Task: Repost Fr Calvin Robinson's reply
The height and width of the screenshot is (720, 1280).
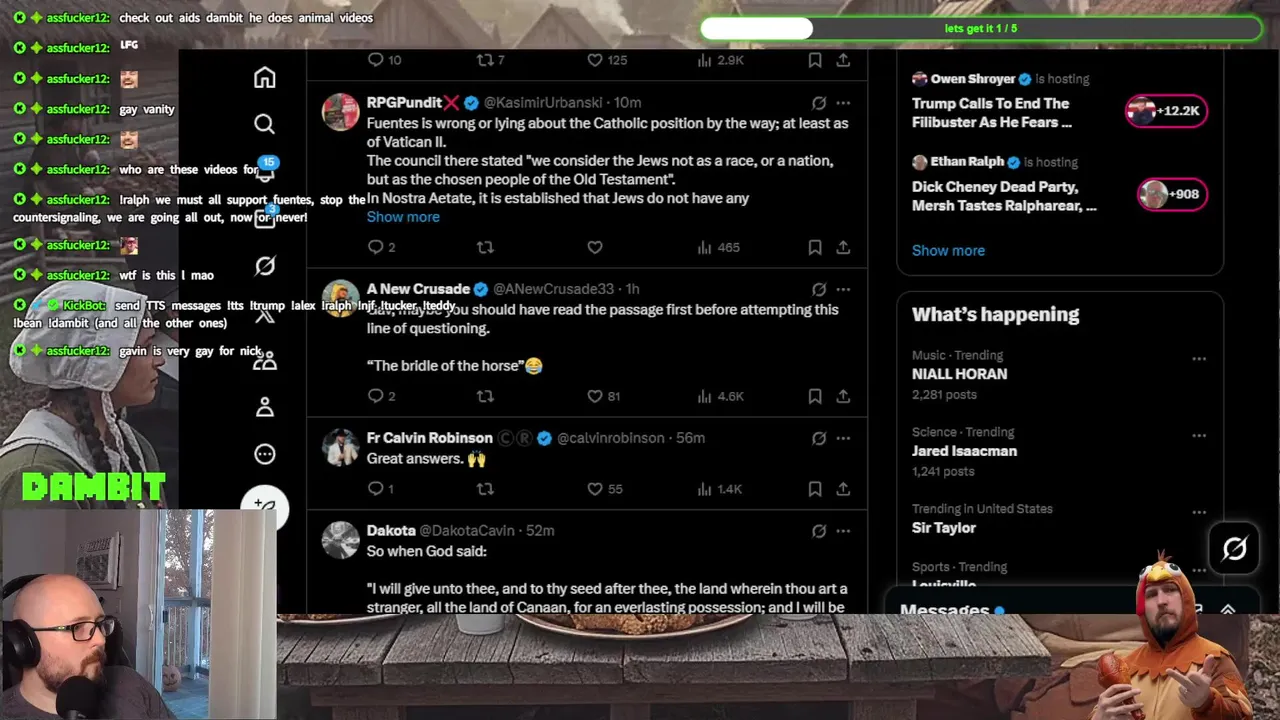Action: click(x=485, y=489)
